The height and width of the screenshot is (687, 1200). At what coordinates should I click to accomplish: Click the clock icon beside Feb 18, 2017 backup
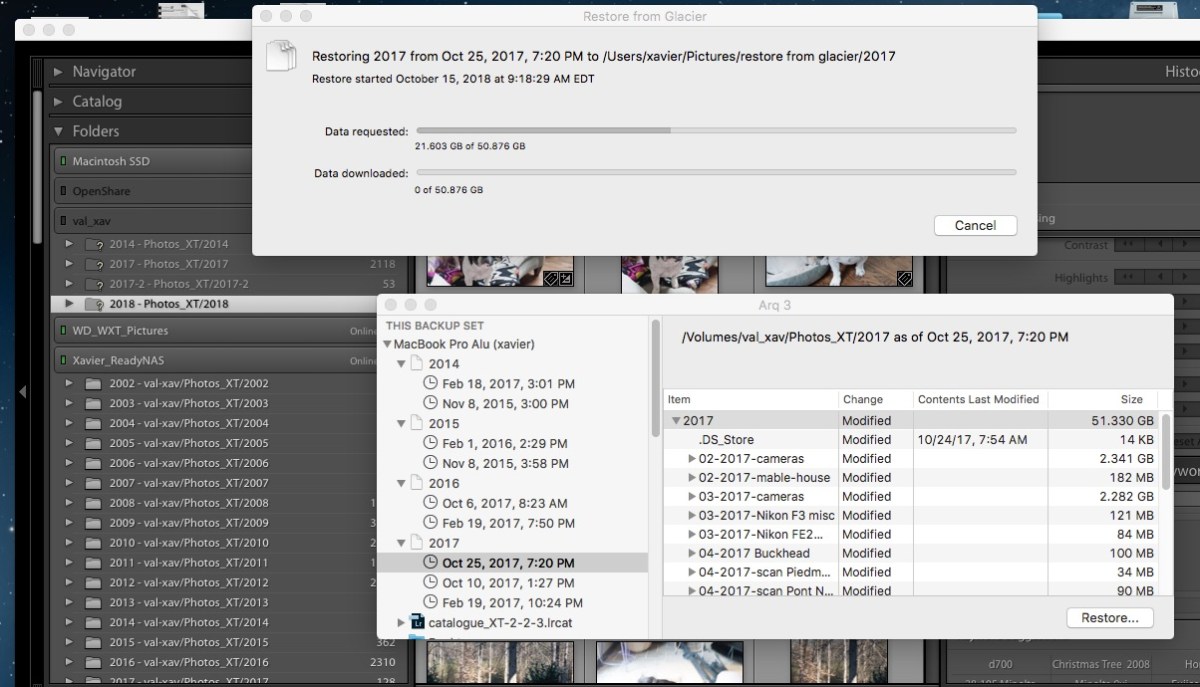pos(431,383)
